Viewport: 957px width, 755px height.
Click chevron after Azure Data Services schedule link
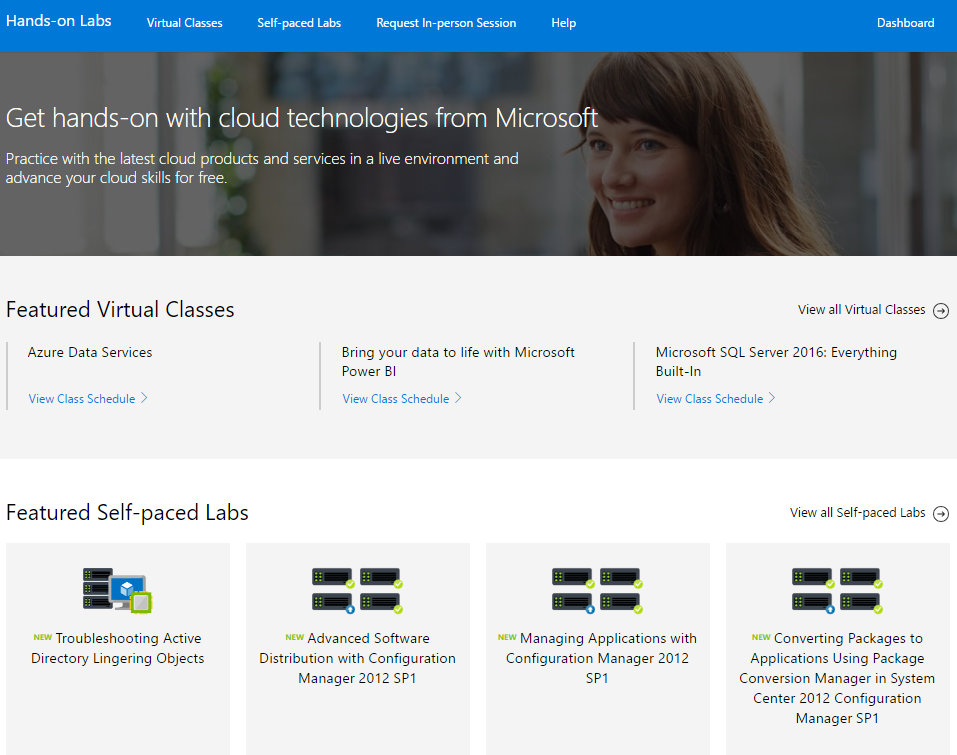click(145, 398)
